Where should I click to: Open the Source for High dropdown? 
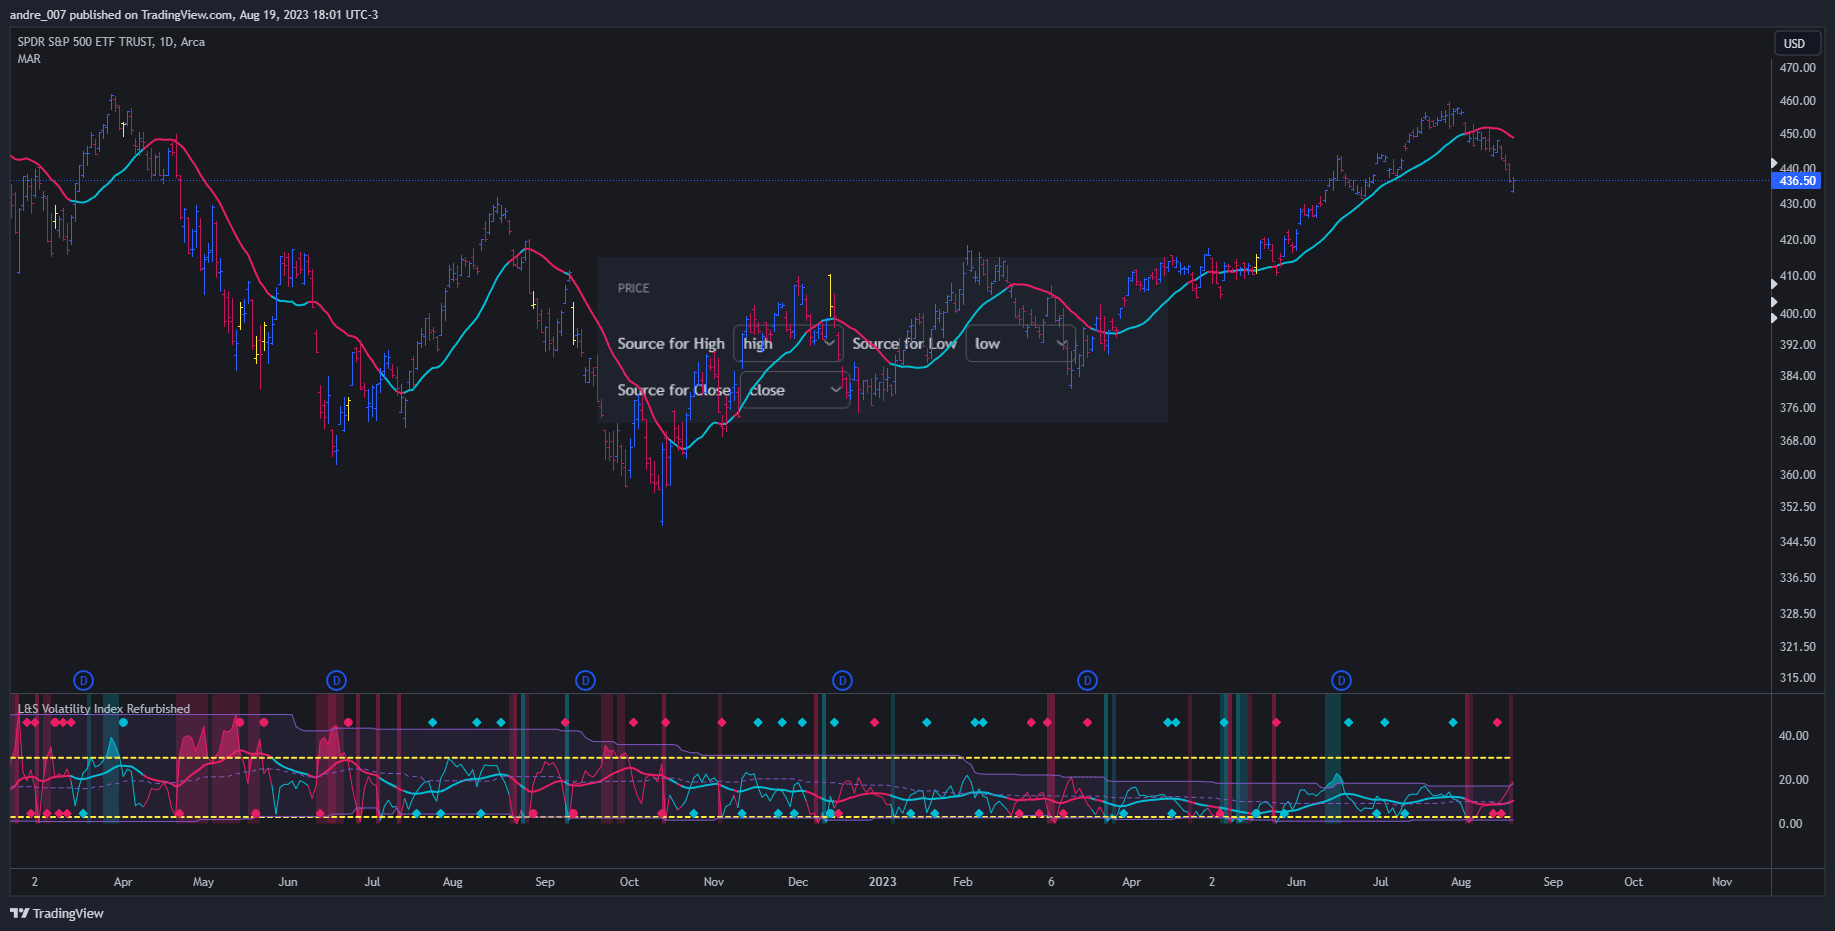[x=788, y=344]
